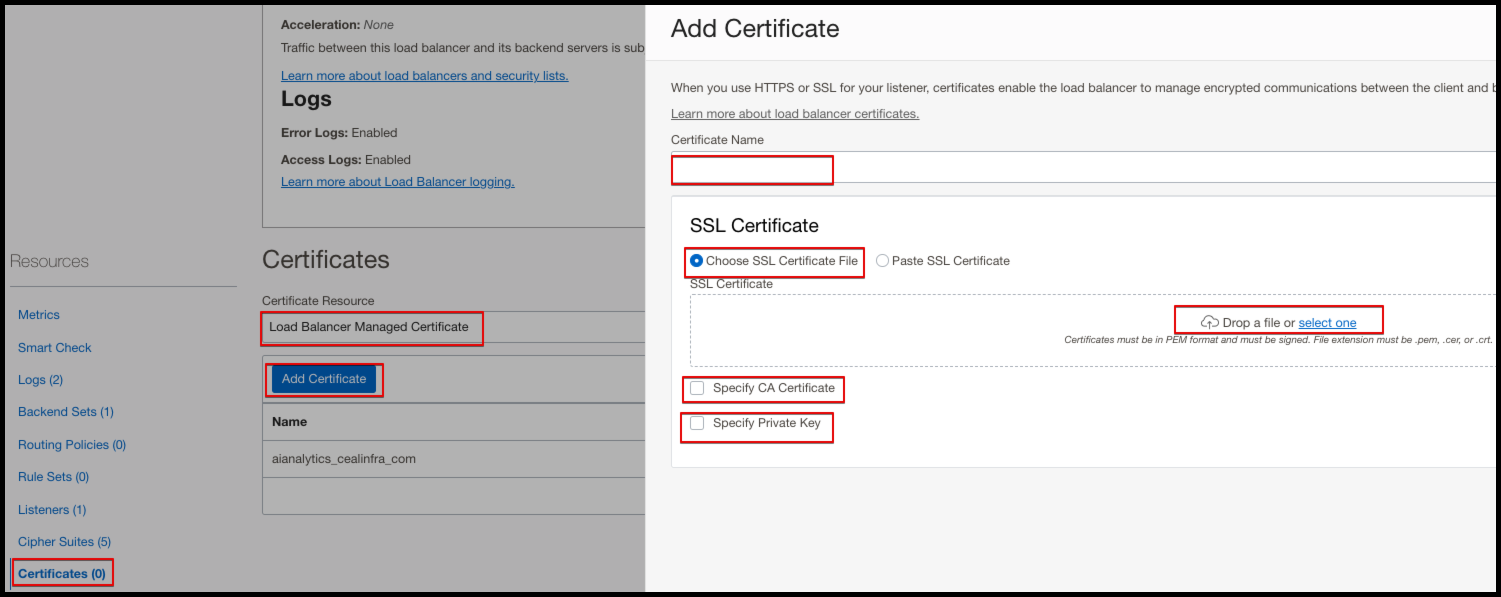Check the Specify Private Key box
The image size is (1501, 597).
(x=697, y=423)
